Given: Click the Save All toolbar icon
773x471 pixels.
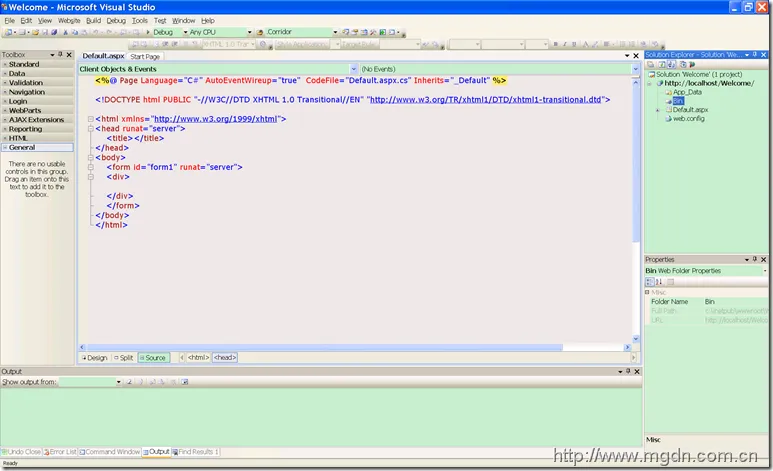Looking at the screenshot, I should (x=54, y=32).
